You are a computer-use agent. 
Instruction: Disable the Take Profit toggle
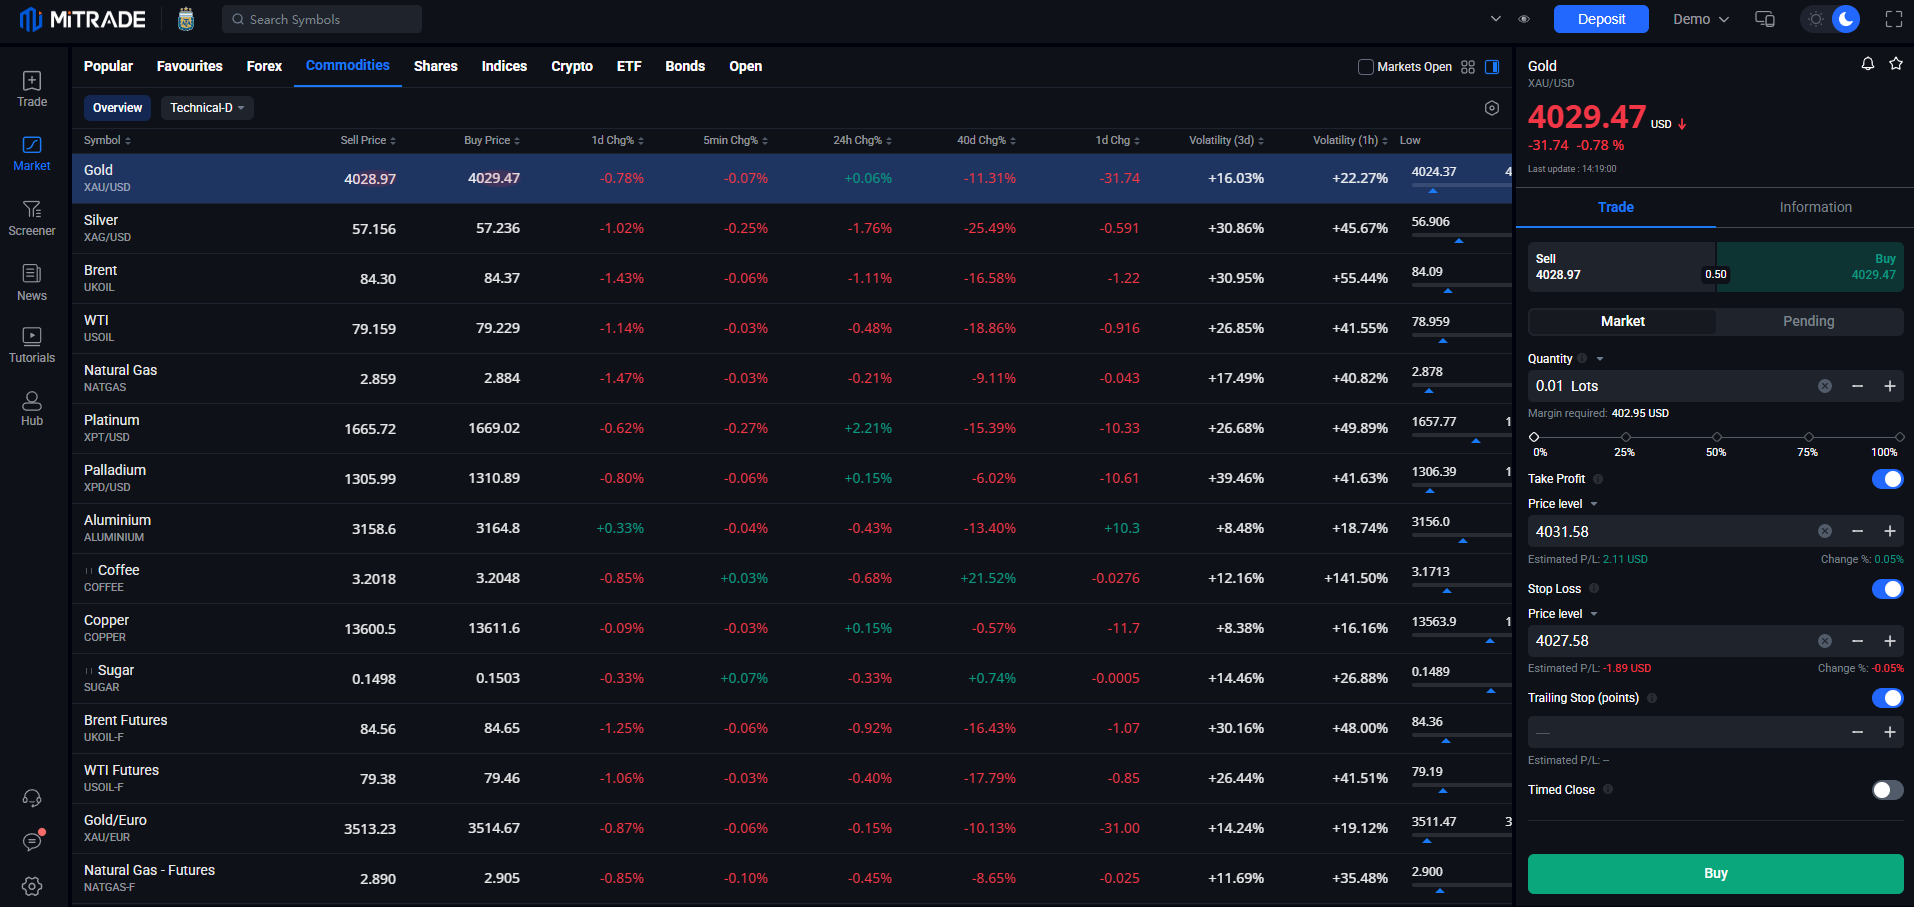[x=1887, y=479]
